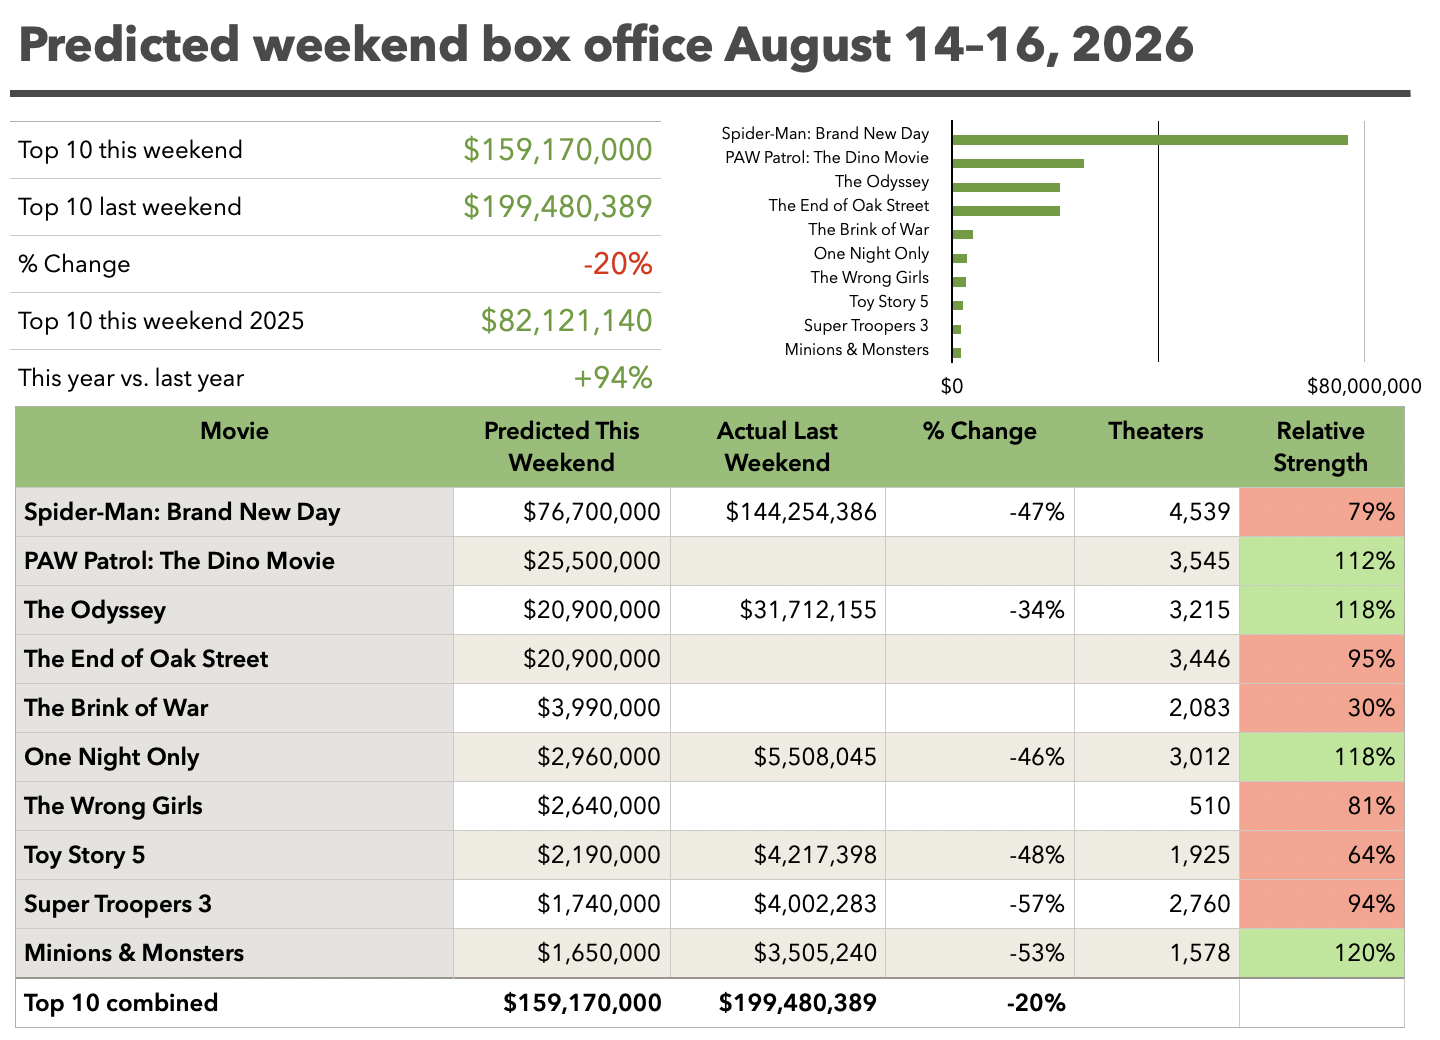
Task: Click the "Toy Story 5" table row name
Action: (85, 855)
